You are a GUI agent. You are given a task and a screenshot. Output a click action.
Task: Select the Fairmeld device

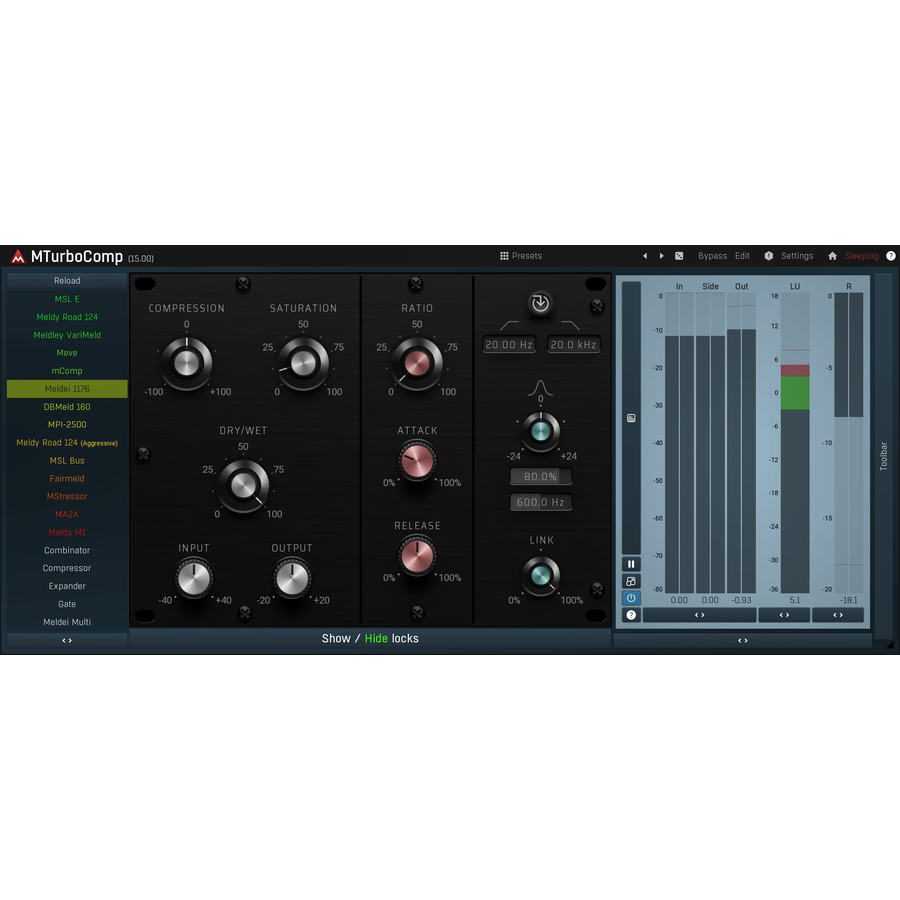[67, 479]
